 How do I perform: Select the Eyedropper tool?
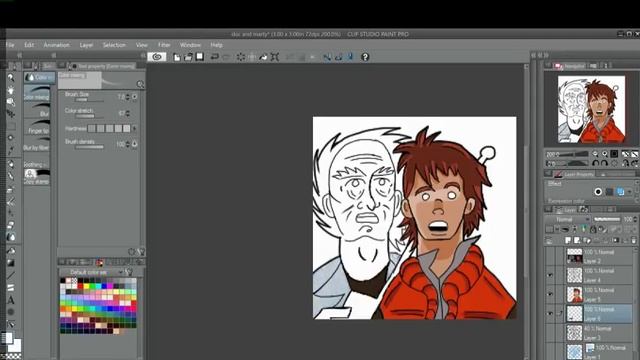point(11,150)
